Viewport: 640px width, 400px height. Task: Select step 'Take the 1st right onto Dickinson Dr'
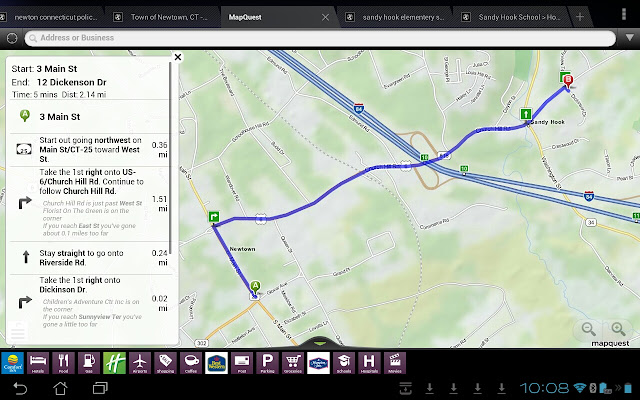[x=89, y=304]
